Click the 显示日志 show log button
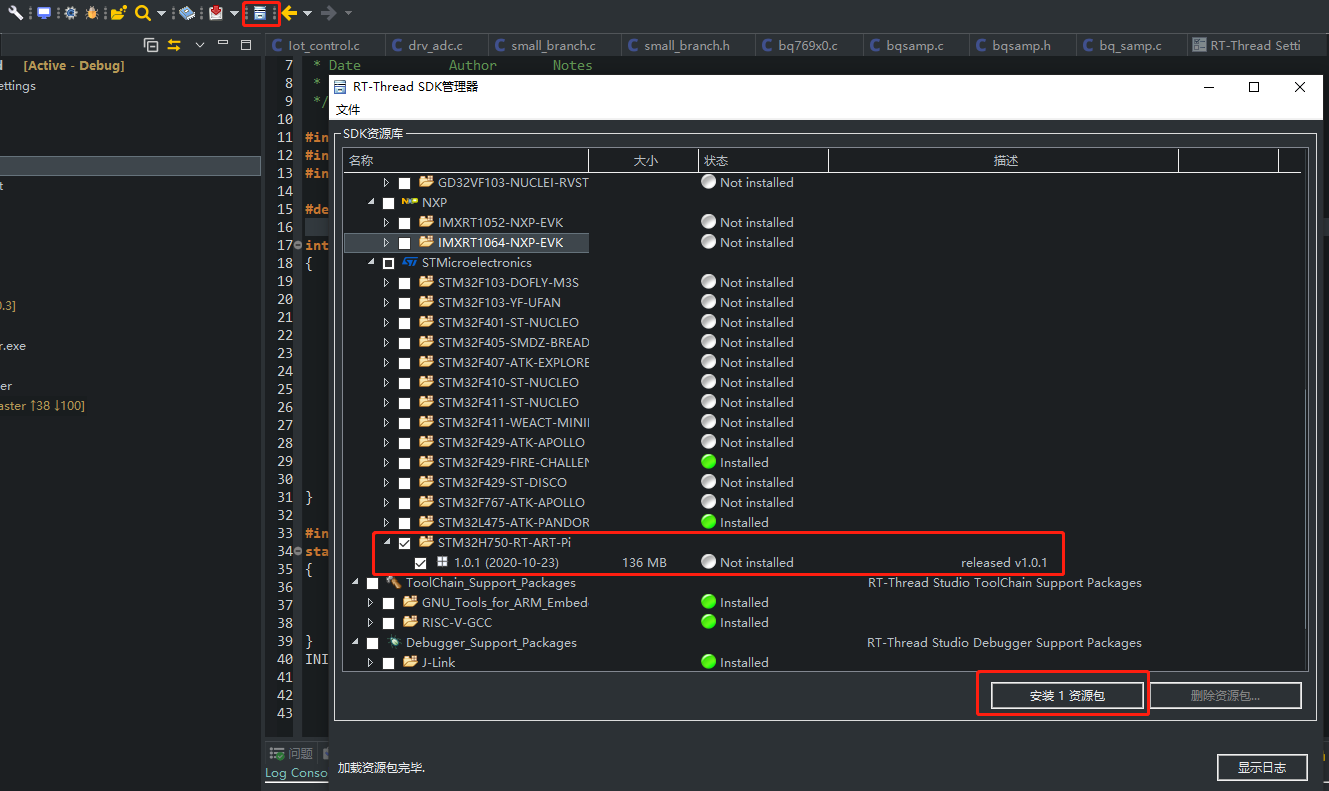Image resolution: width=1329 pixels, height=791 pixels. coord(1262,767)
